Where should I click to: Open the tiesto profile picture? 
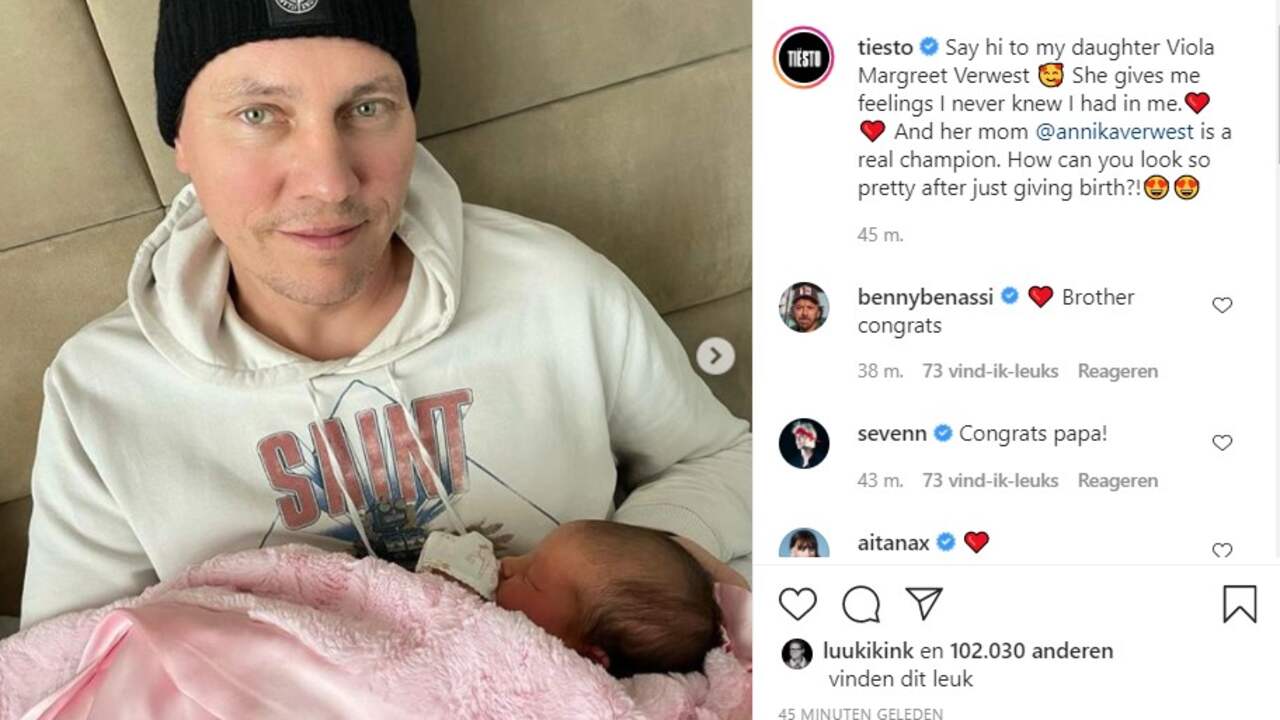[x=804, y=57]
